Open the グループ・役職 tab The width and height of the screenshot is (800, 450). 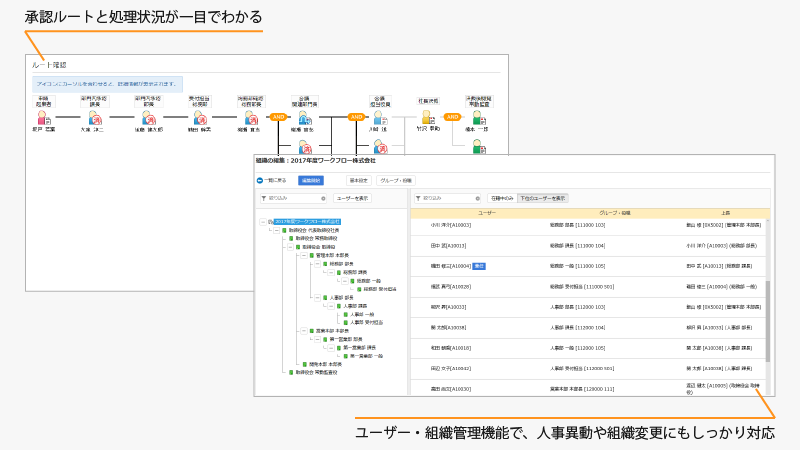(x=397, y=180)
